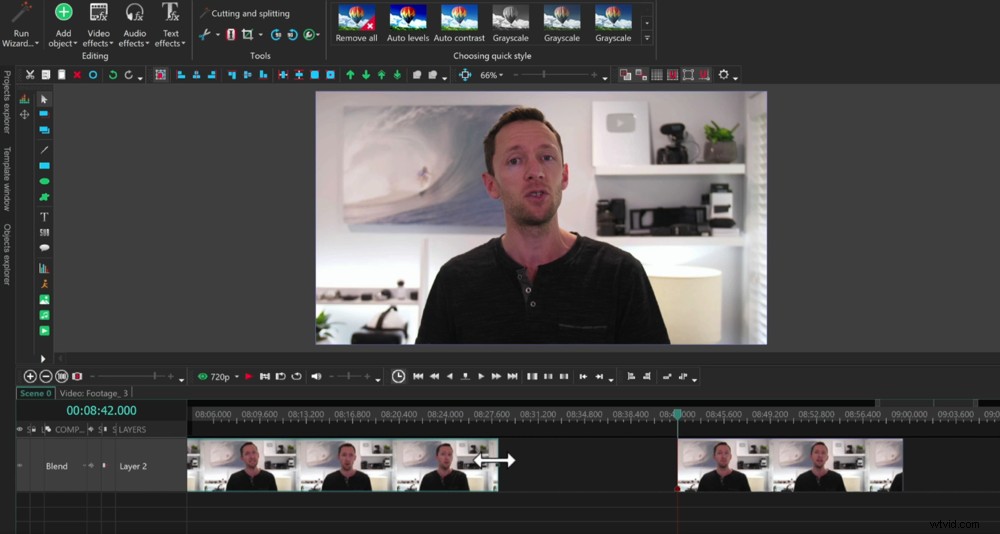Click the Crop tool icon
The height and width of the screenshot is (534, 1000).
[x=247, y=34]
